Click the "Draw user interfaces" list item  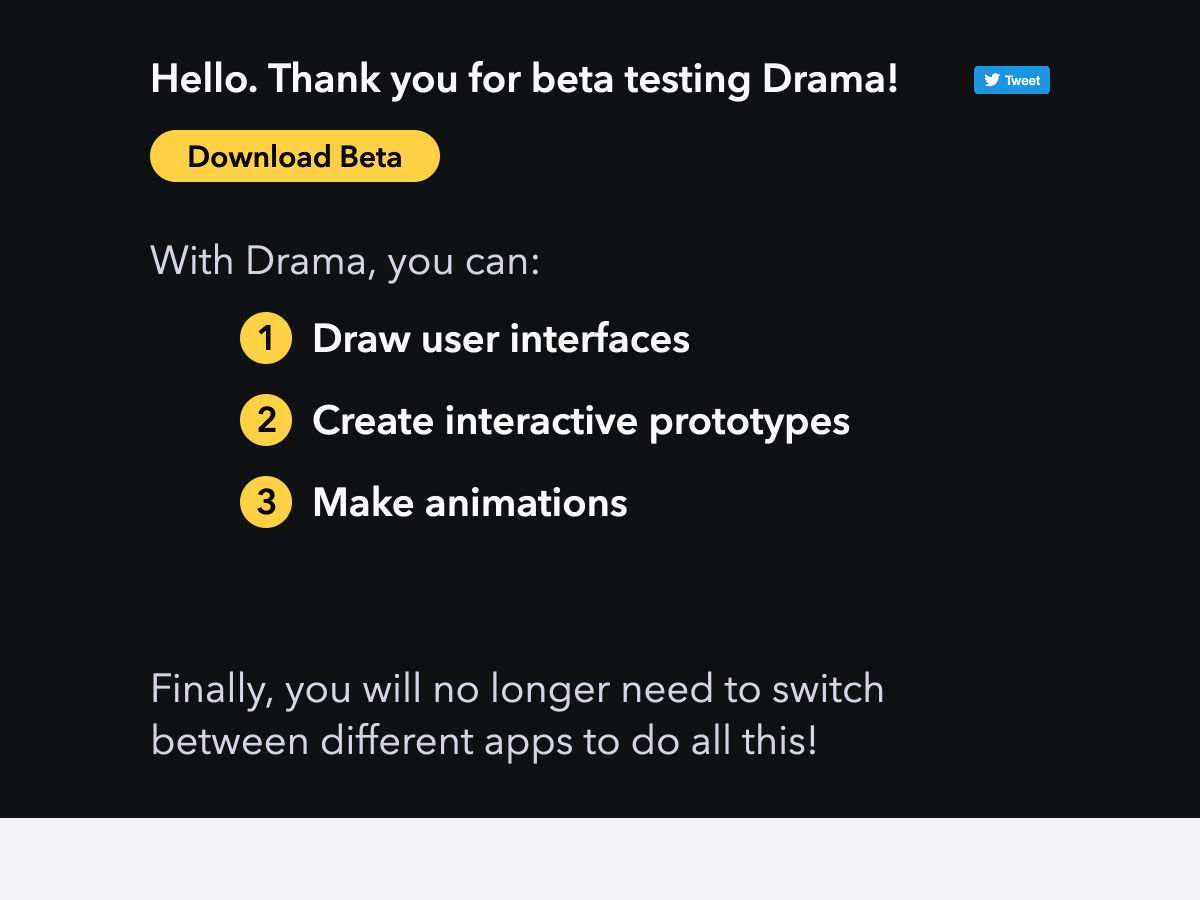(x=500, y=339)
